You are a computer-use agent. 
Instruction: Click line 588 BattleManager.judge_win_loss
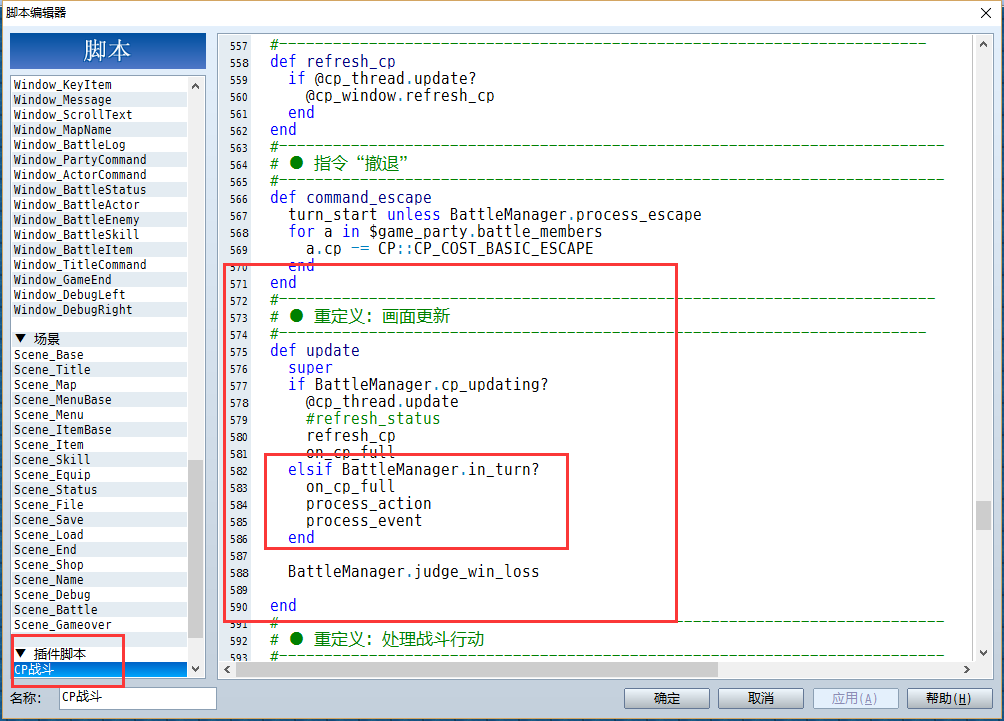click(413, 571)
